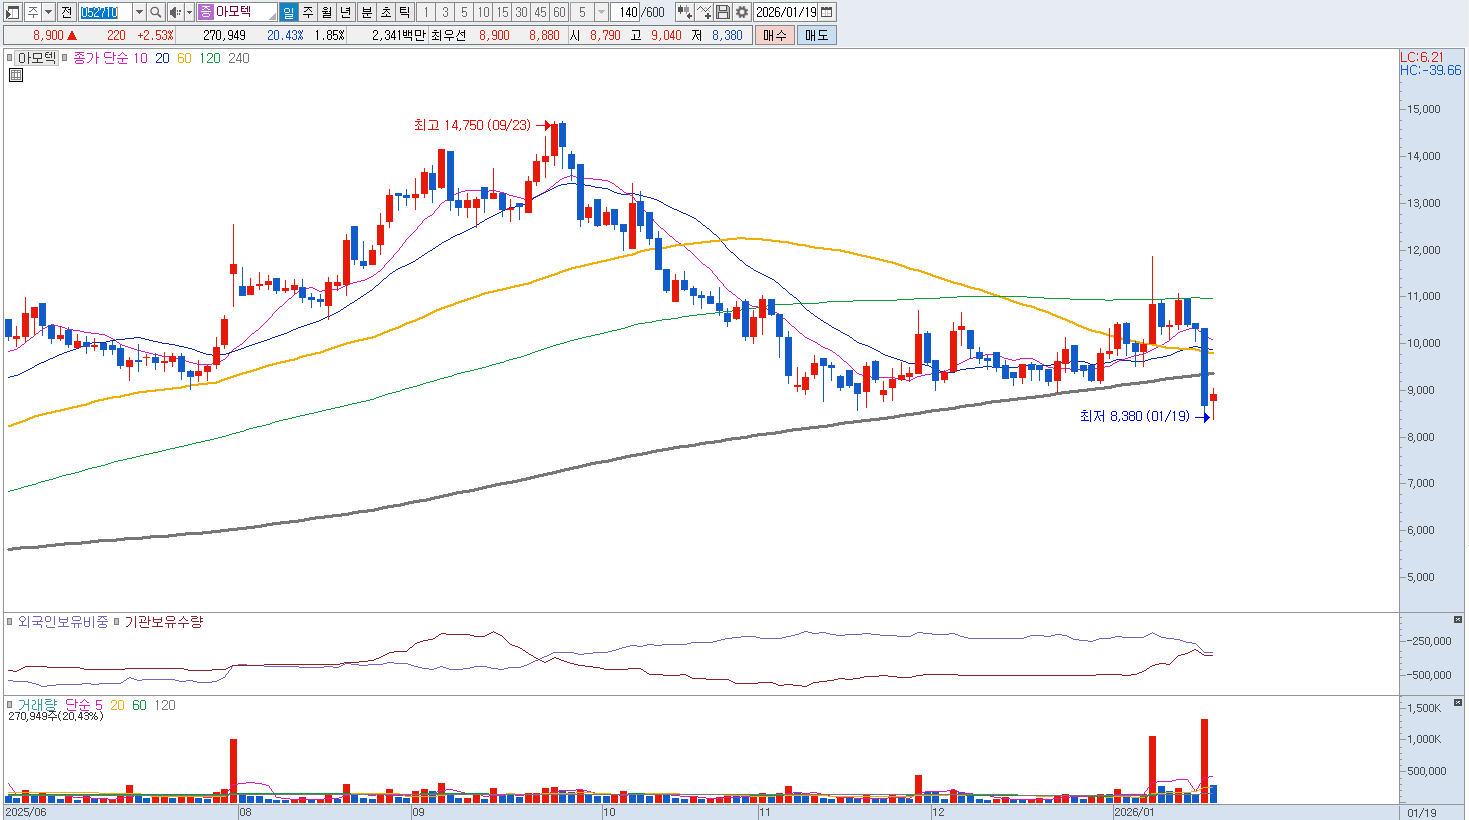This screenshot has width=1469, height=820.
Task: Select the yearly (년) period tab
Action: (x=346, y=12)
